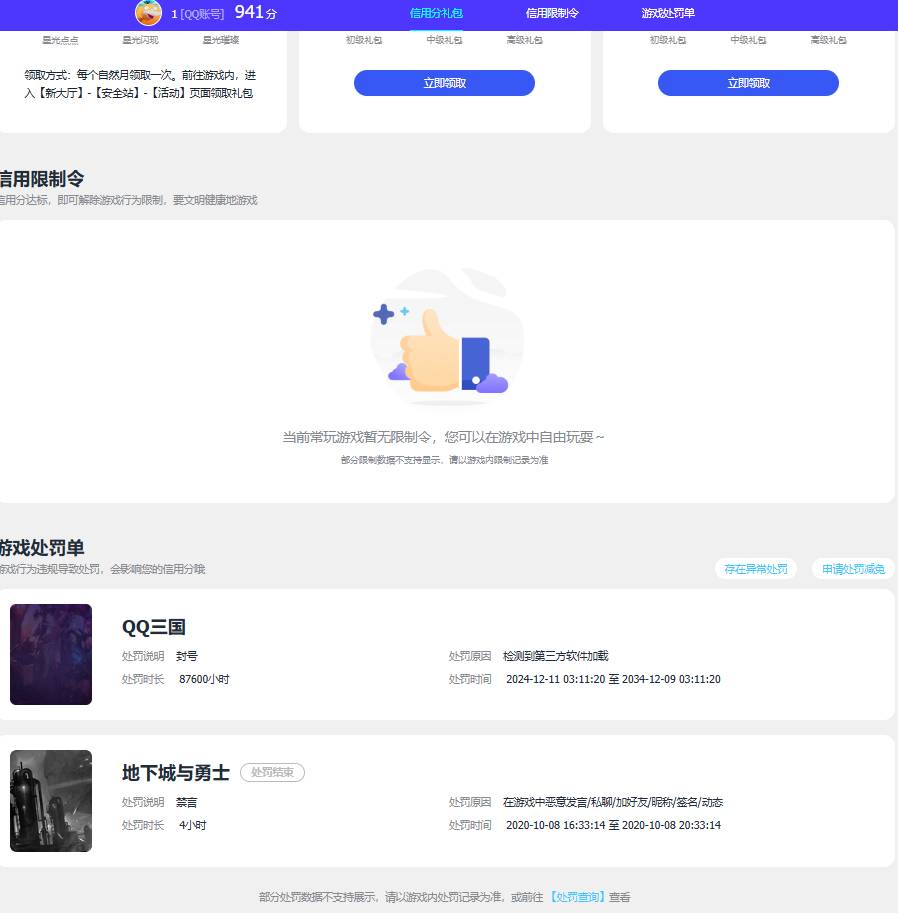This screenshot has height=913, width=898.
Task: Switch to the 游戏处罚单 navigation tab
Action: (x=667, y=13)
